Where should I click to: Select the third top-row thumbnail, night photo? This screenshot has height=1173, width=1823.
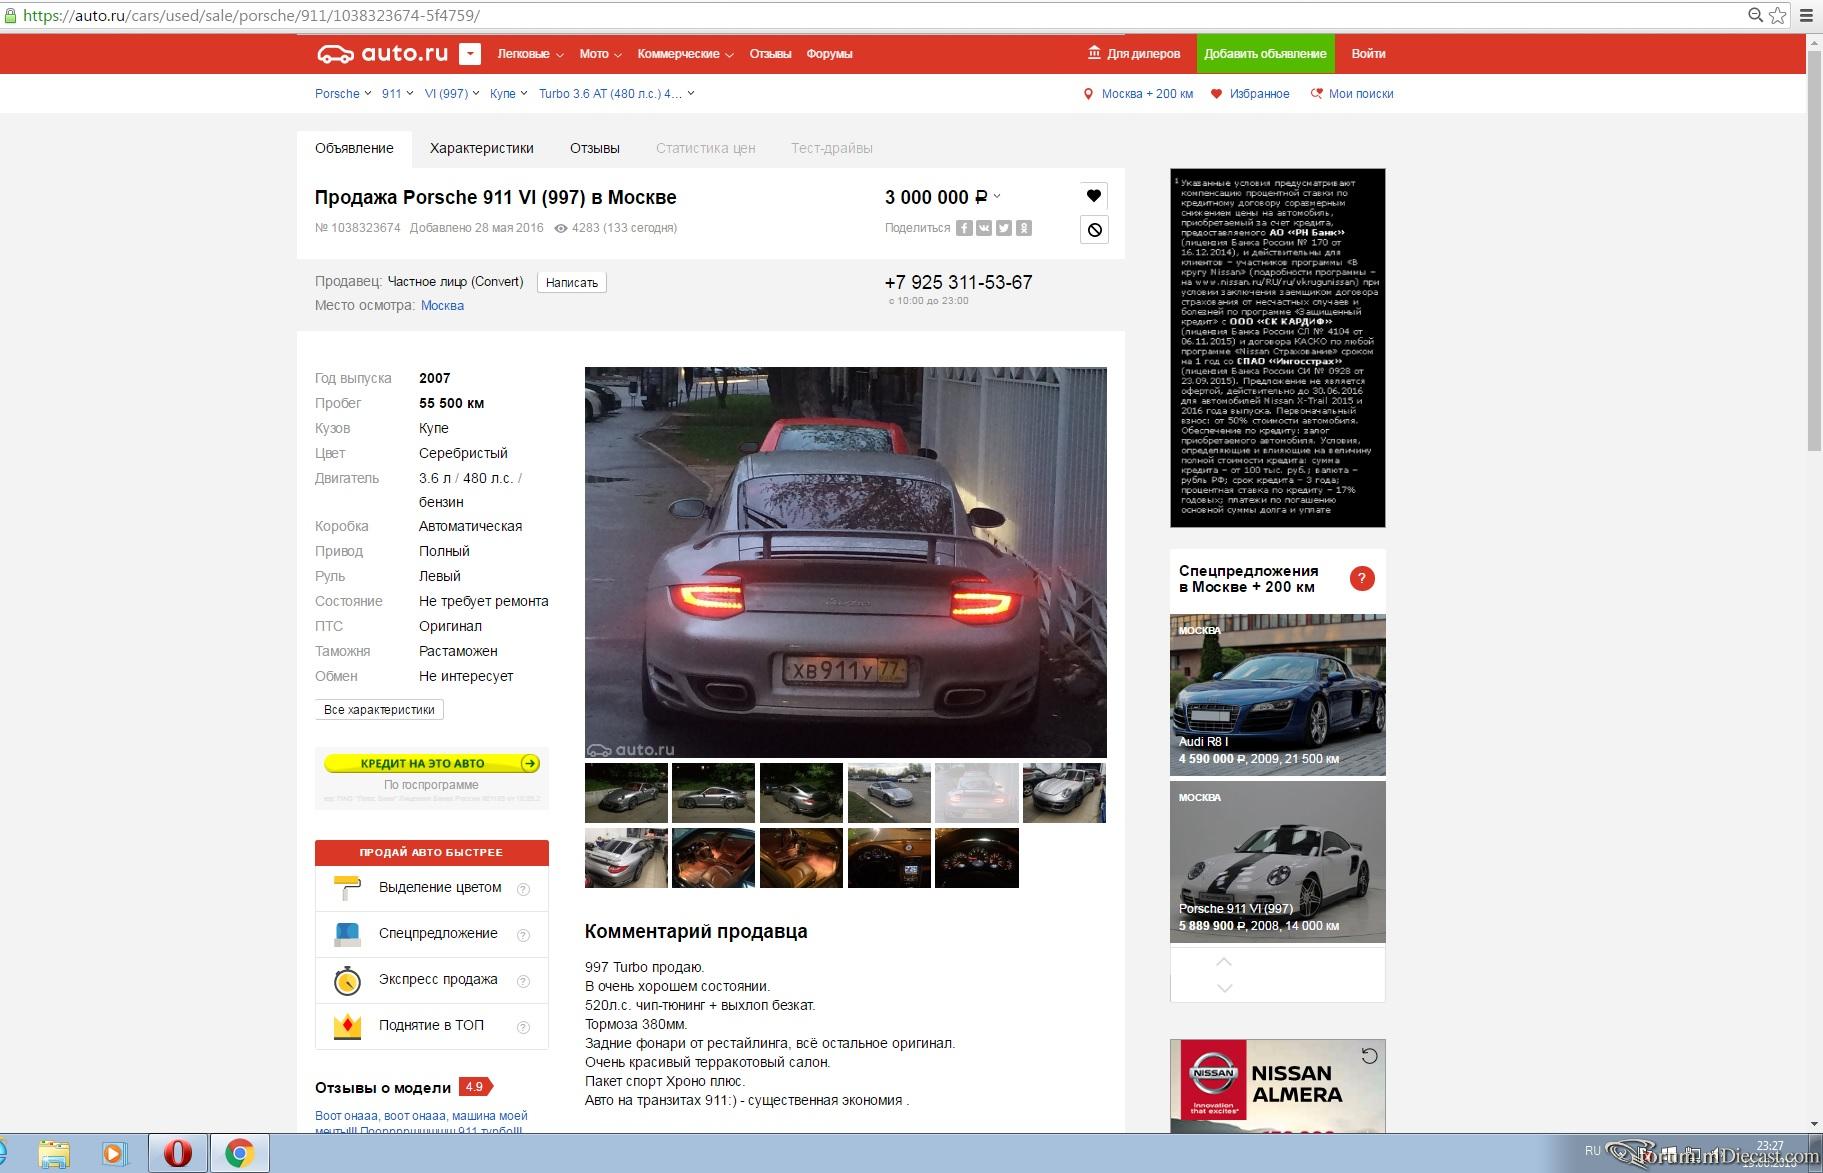point(801,793)
